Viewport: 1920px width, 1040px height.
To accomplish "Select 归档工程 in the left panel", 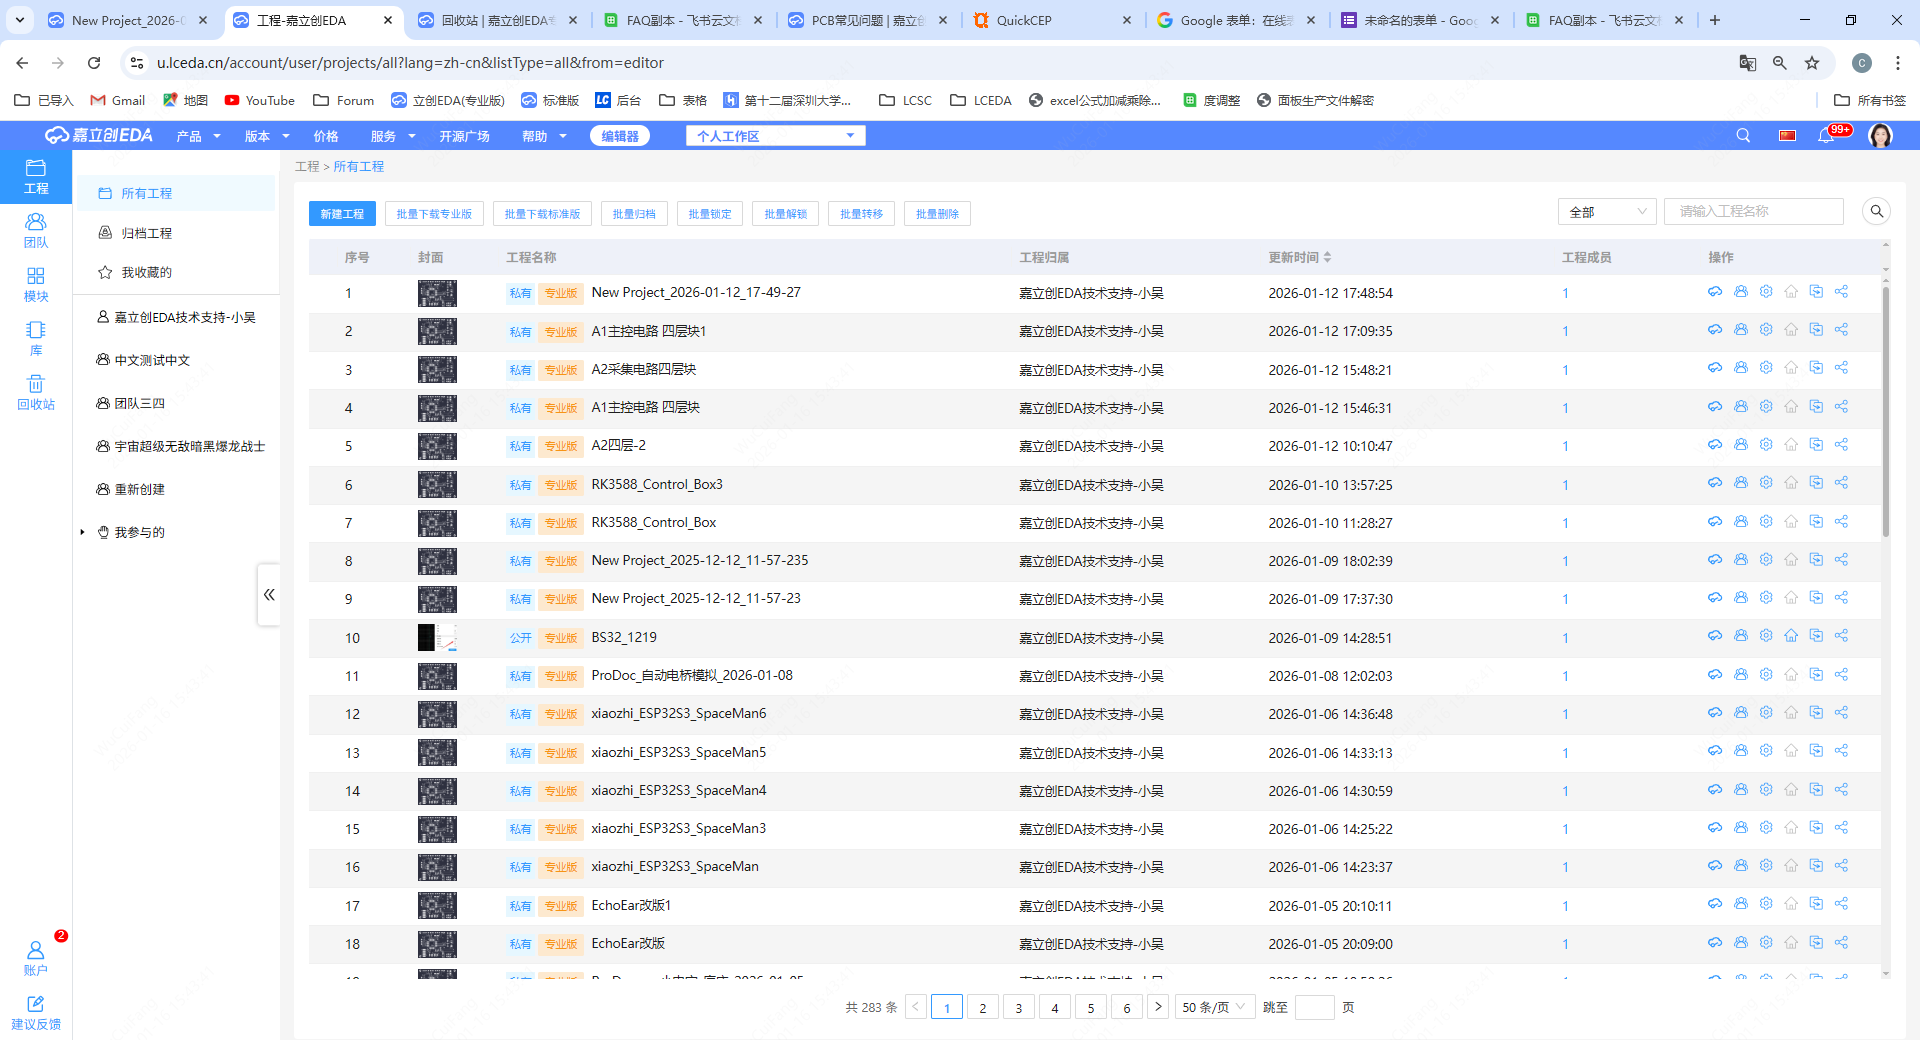I will click(x=146, y=233).
